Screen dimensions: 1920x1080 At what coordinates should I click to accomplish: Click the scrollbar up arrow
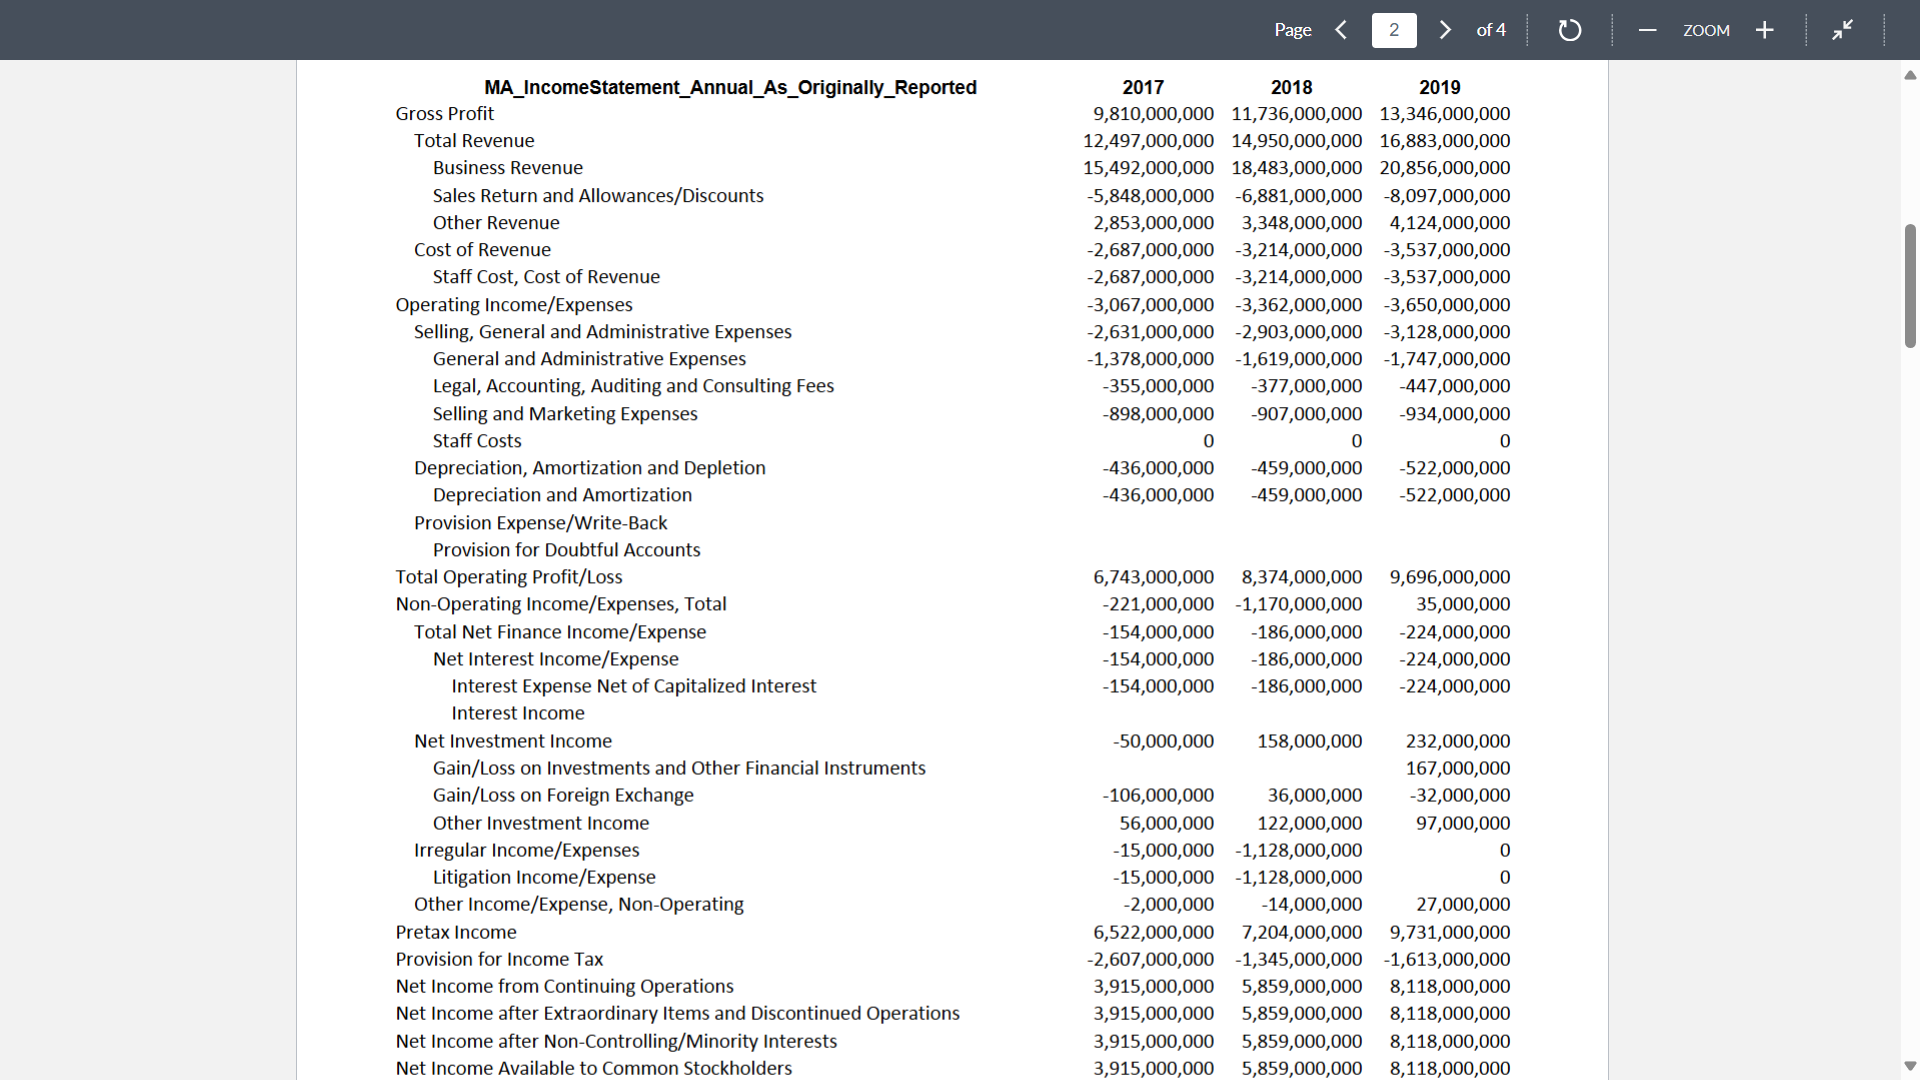tap(1910, 75)
